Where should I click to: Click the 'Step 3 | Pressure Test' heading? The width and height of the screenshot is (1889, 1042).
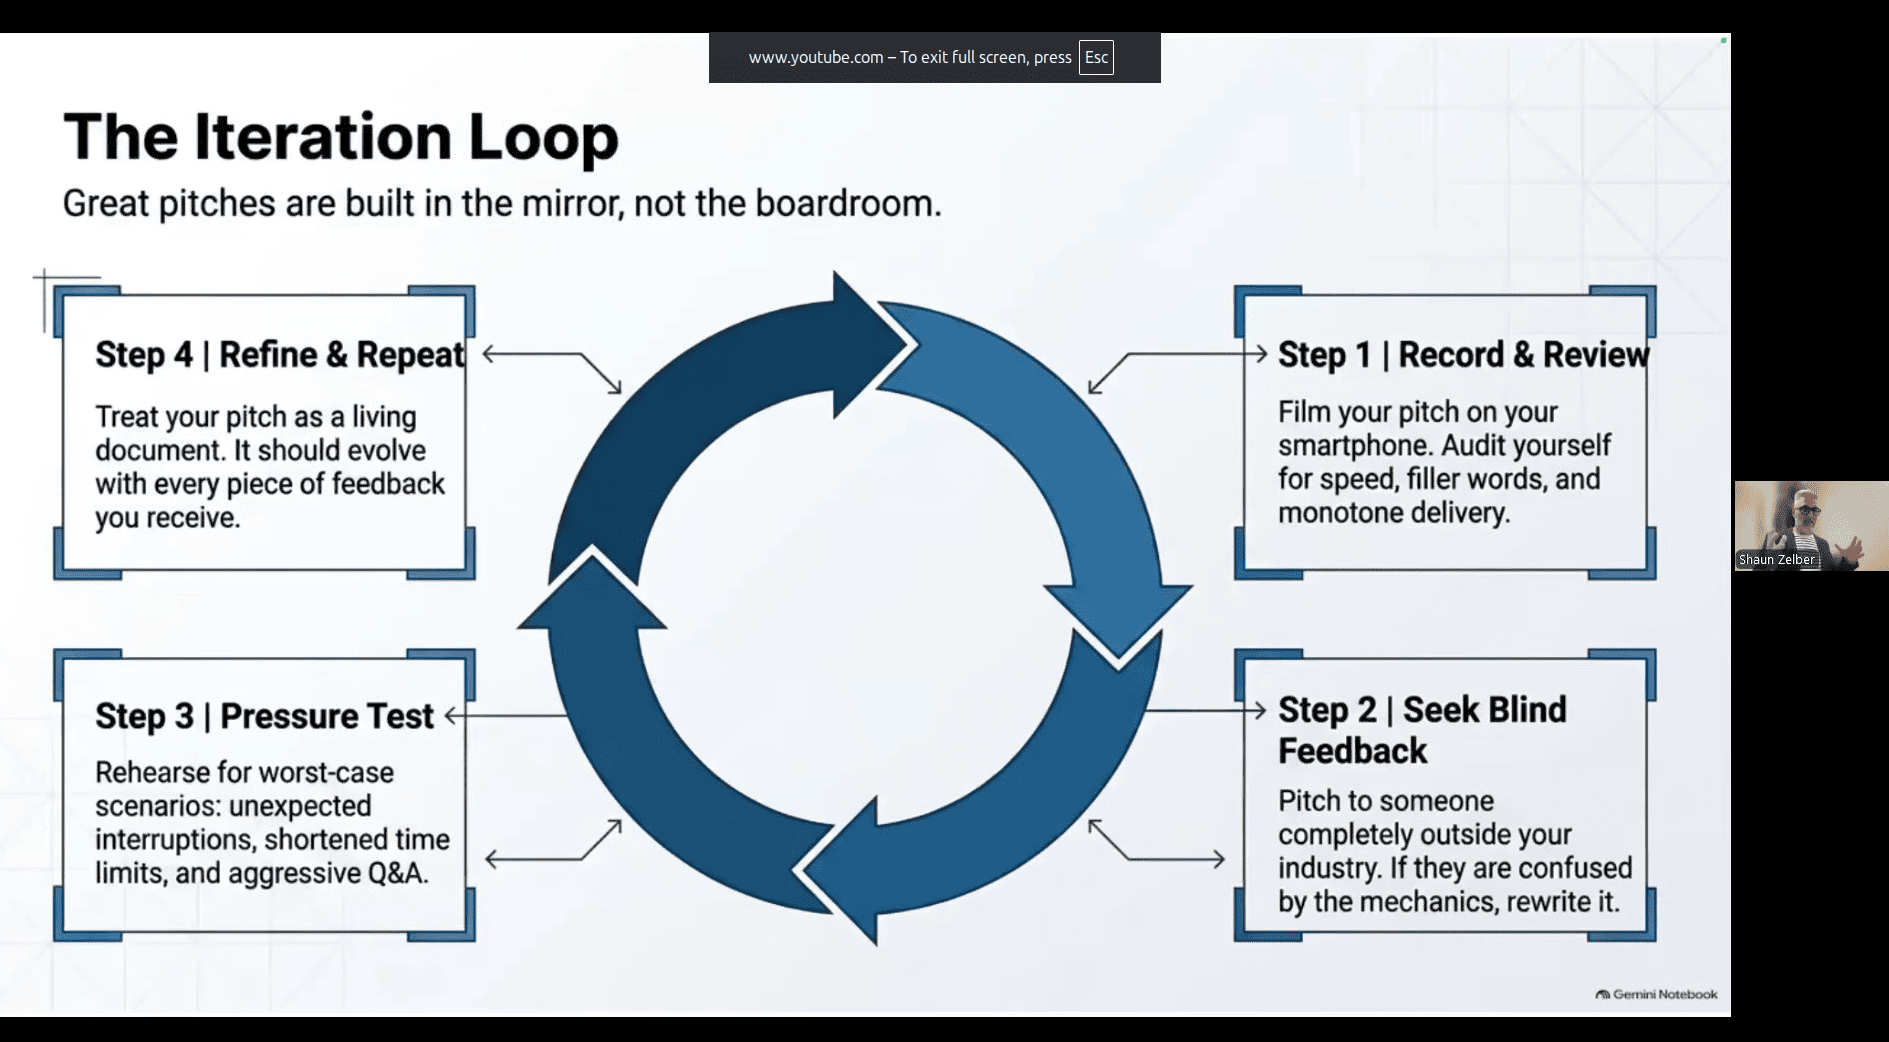pyautogui.click(x=265, y=717)
